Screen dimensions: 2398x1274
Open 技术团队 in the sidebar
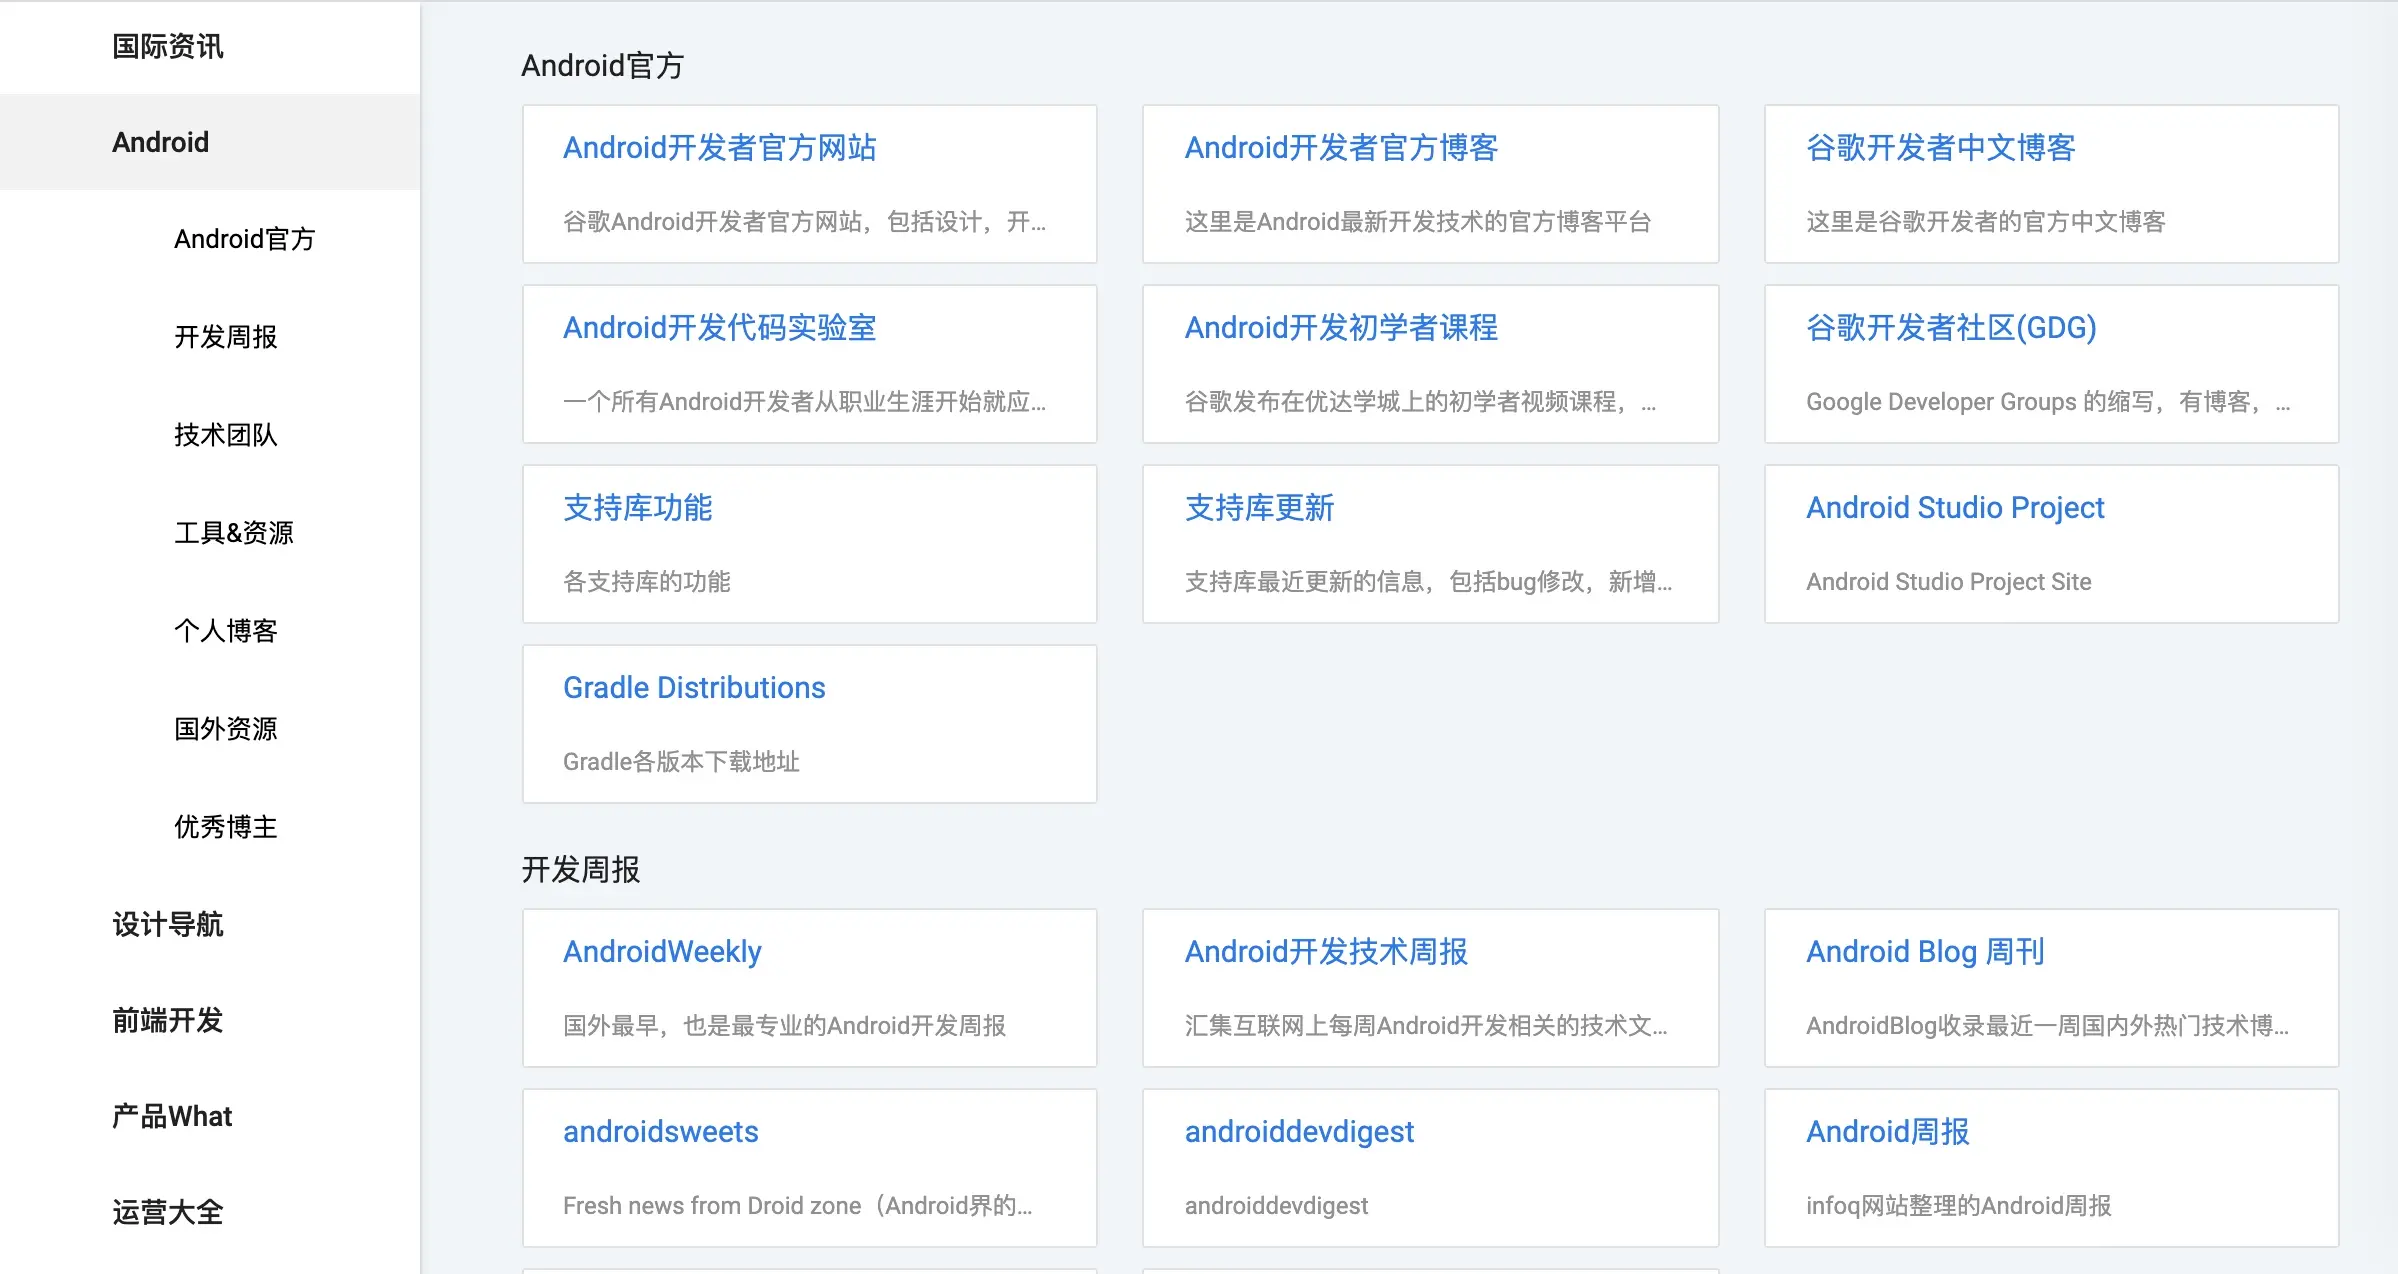225,435
